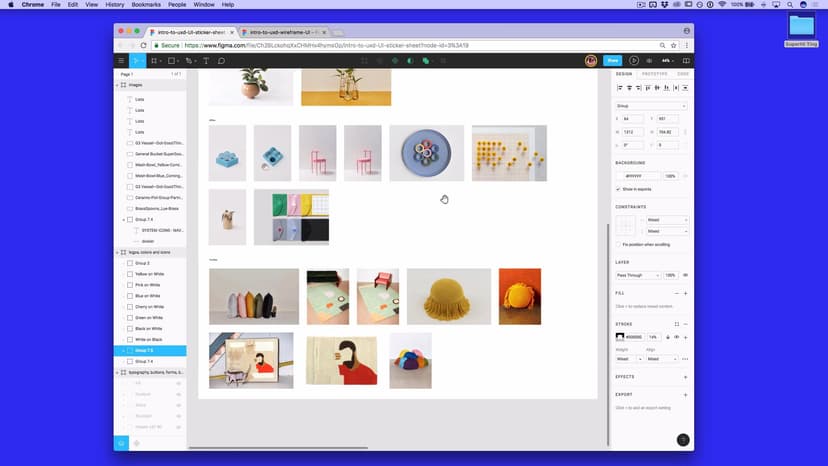Open the Bookmarks menu in menu bar

(146, 5)
